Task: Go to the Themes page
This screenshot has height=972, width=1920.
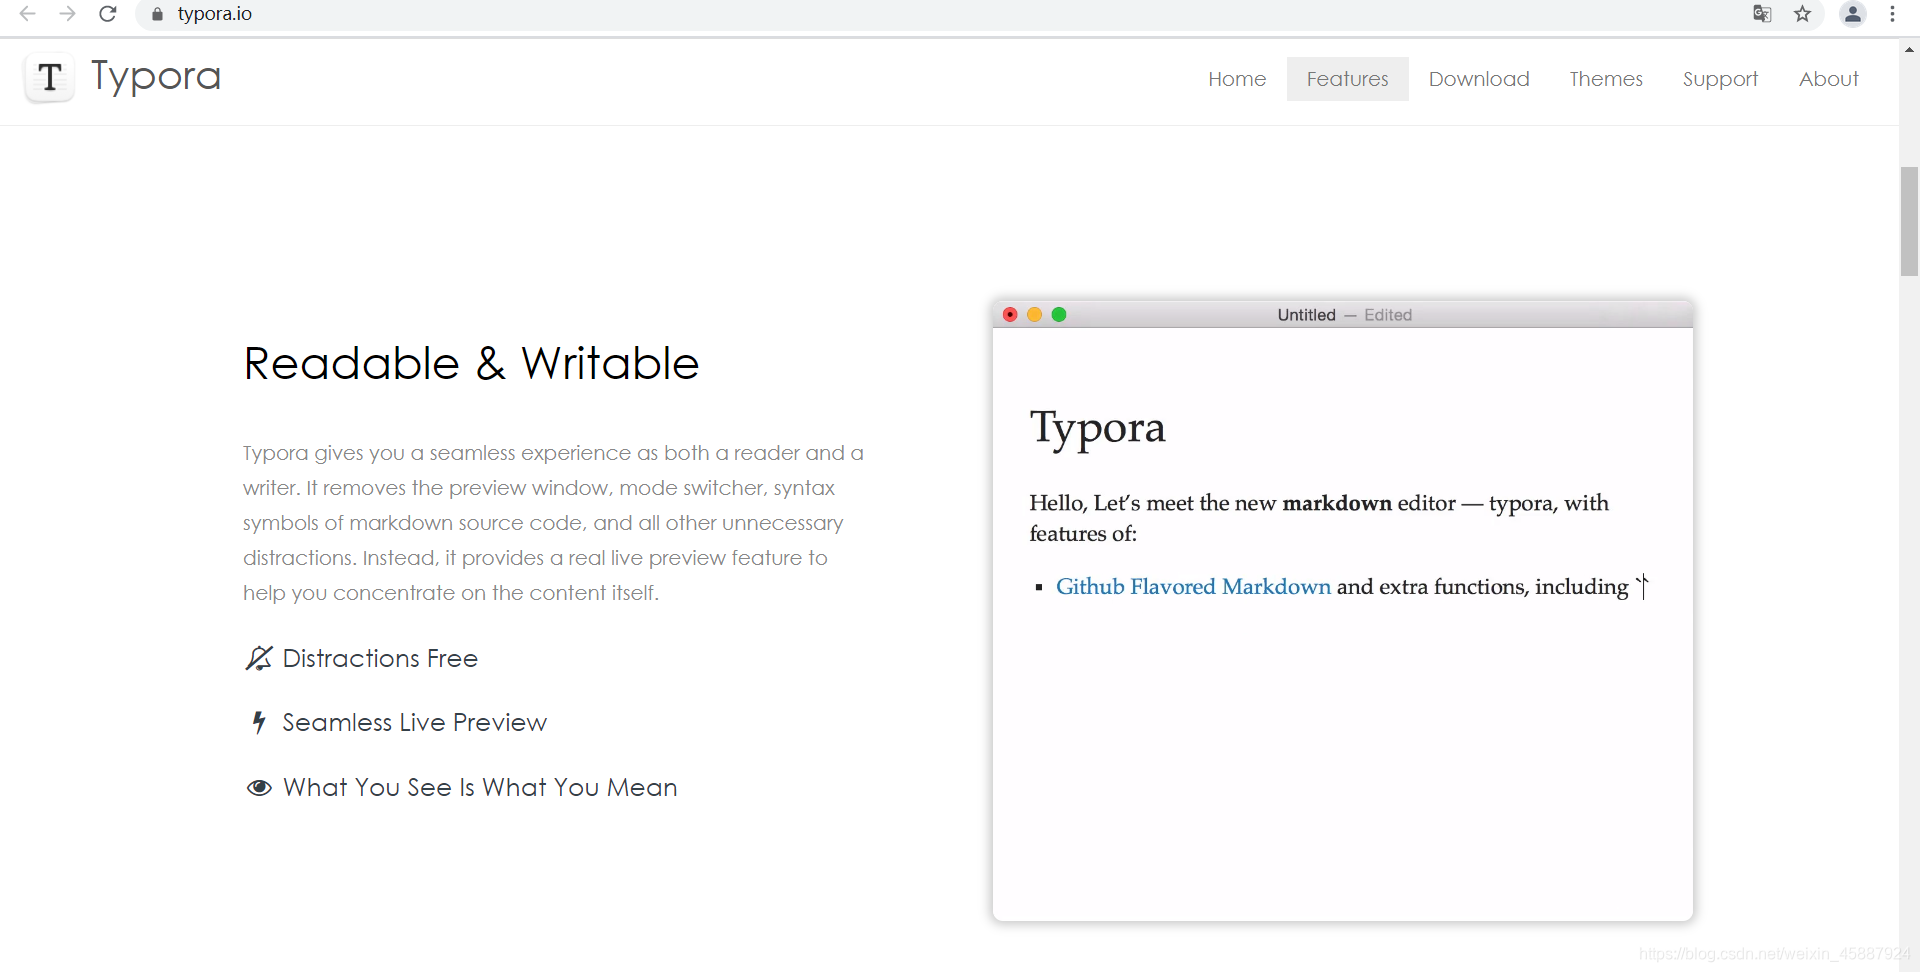Action: point(1605,79)
